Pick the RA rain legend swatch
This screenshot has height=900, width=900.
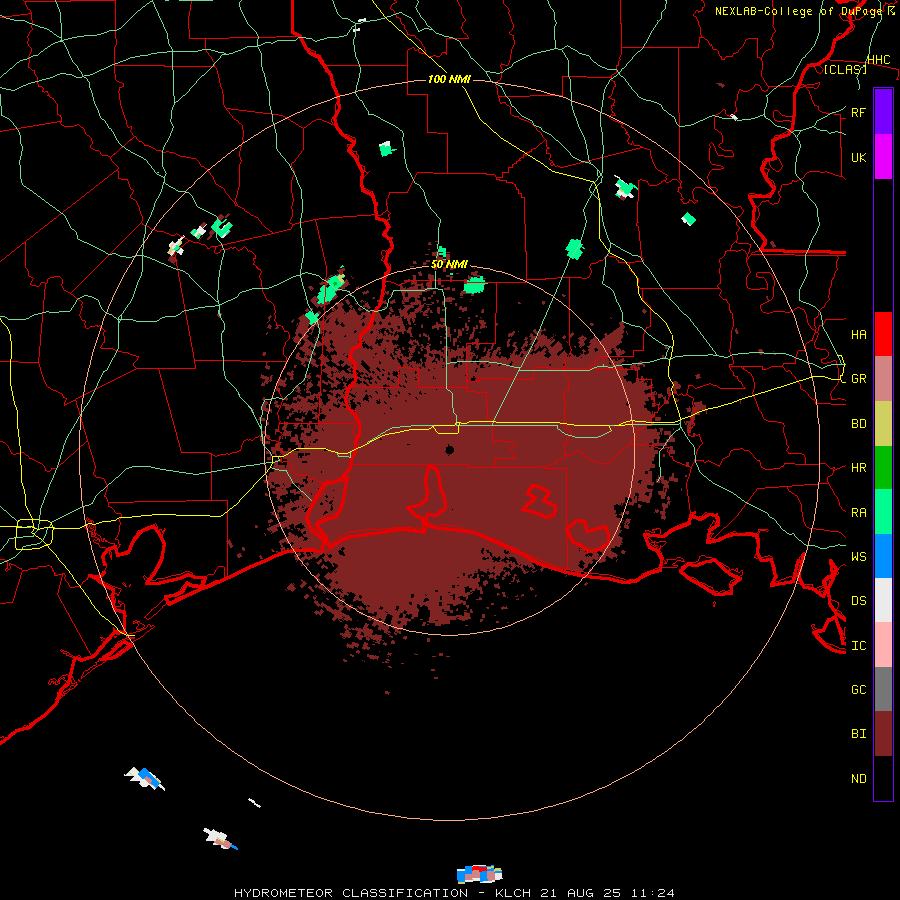click(883, 512)
